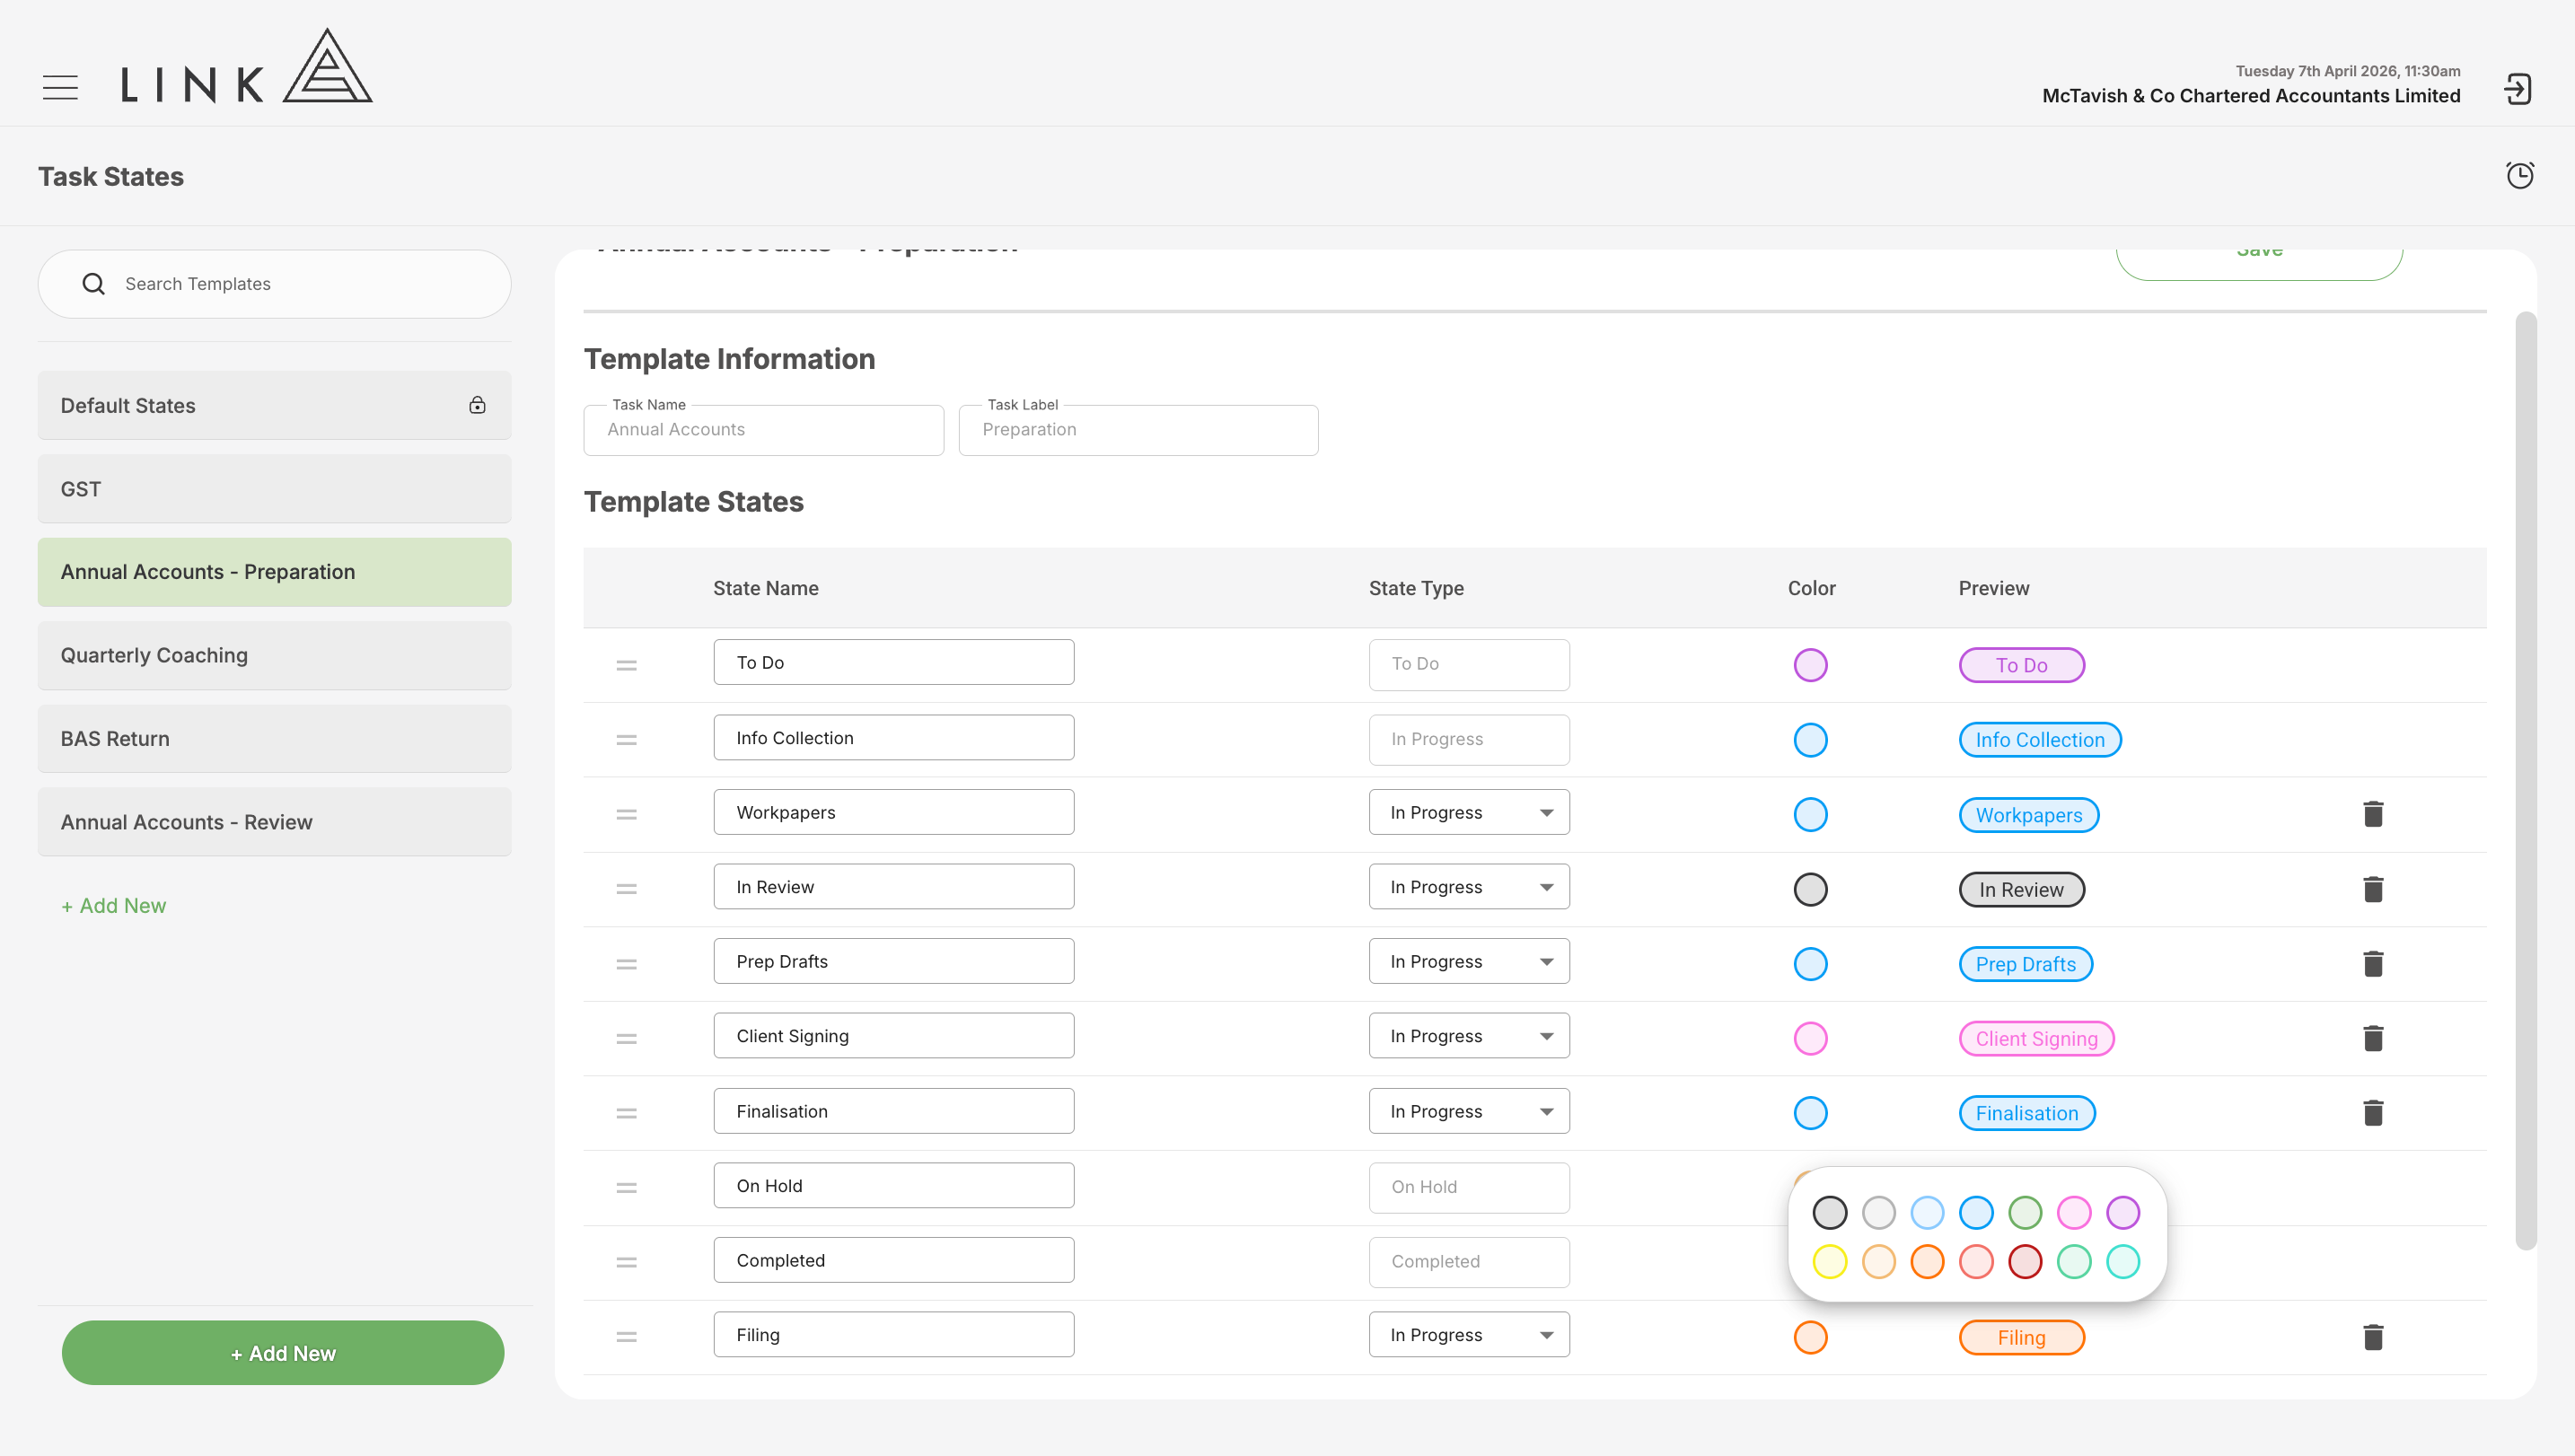Click the Filing row drag handle
Screen dimensions: 2575x1456
(x=626, y=1337)
